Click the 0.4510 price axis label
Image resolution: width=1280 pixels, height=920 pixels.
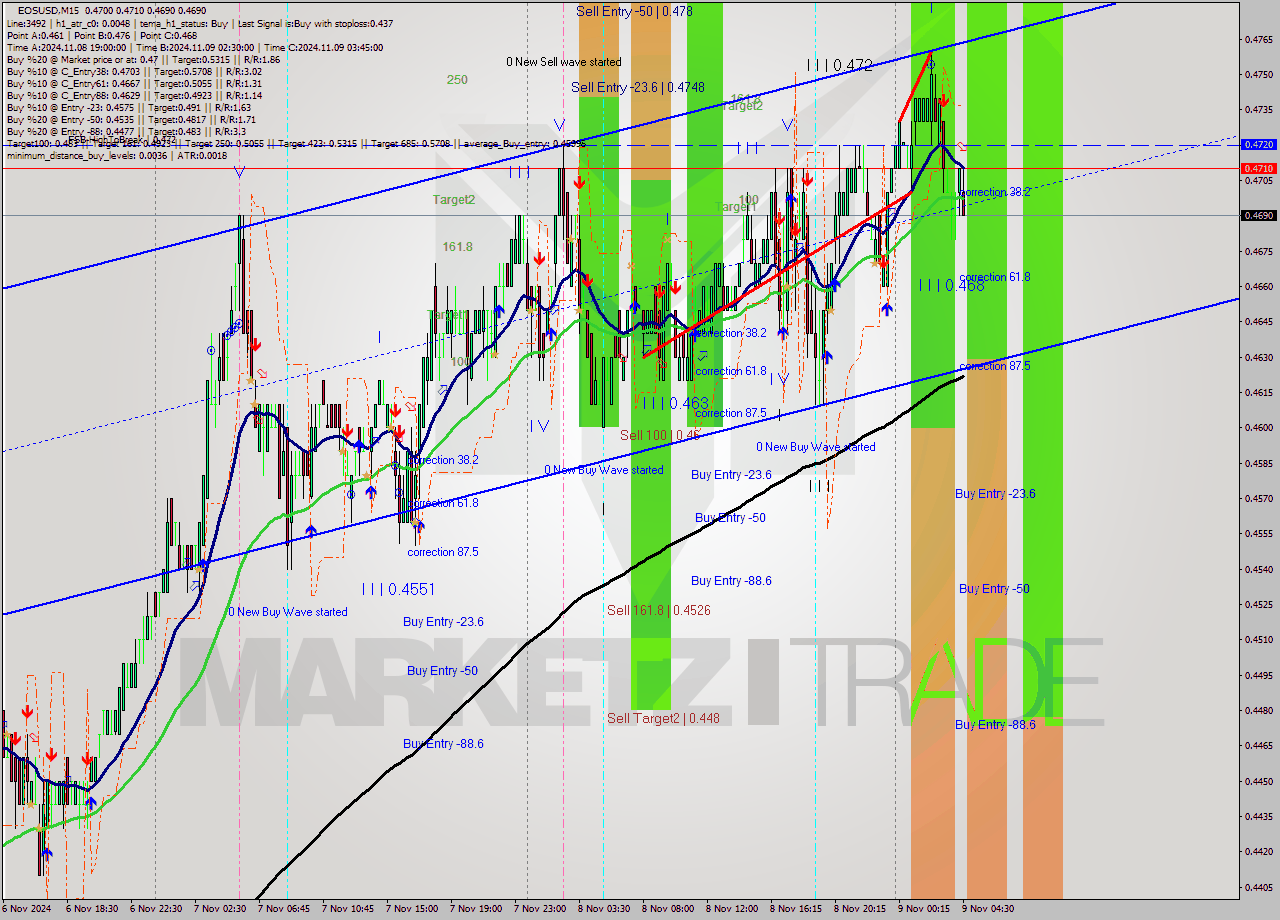click(x=1257, y=639)
